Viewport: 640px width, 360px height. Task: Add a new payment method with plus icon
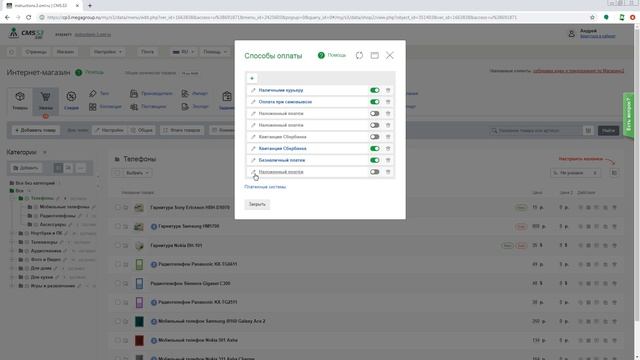point(252,78)
